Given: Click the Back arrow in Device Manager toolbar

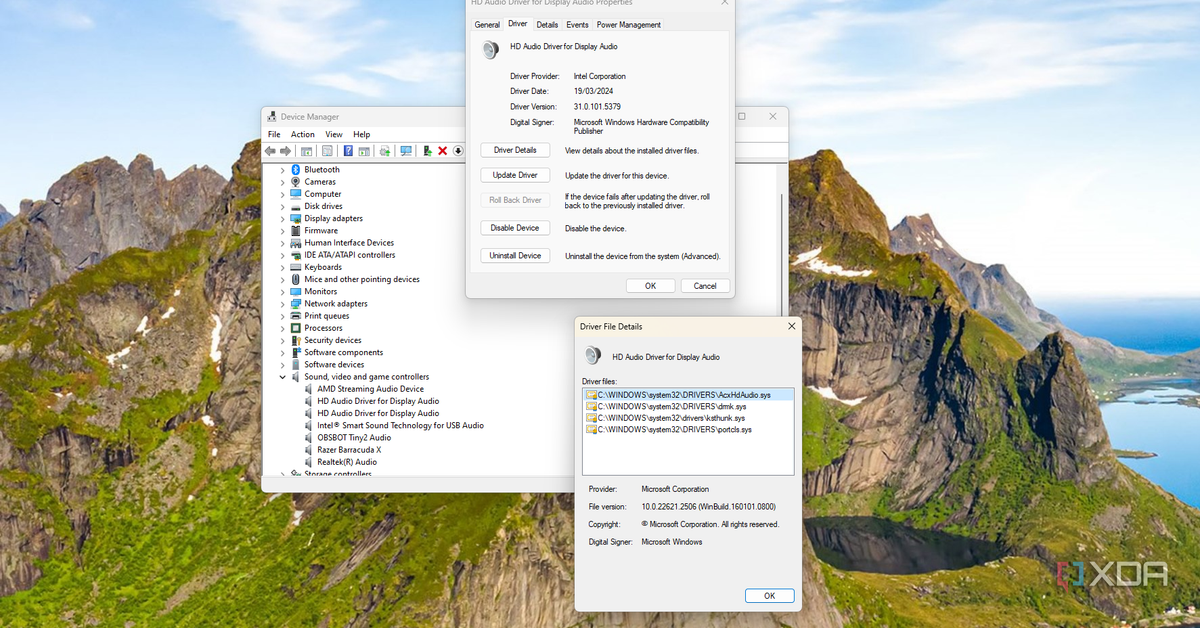Looking at the screenshot, I should point(270,151).
